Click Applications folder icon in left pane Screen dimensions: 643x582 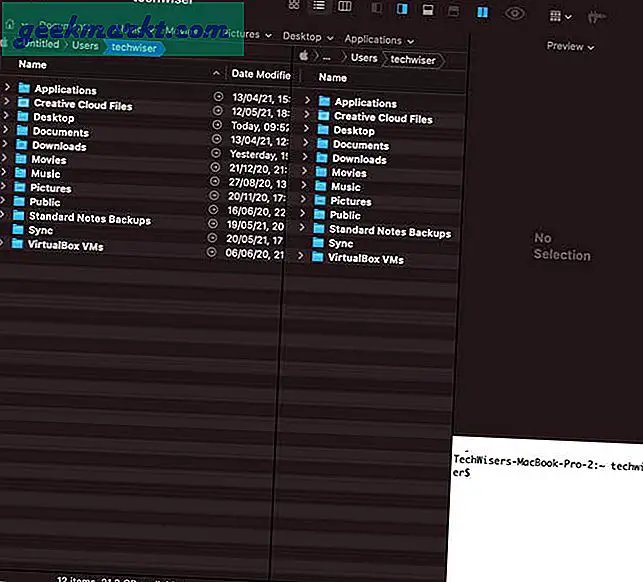[24, 88]
